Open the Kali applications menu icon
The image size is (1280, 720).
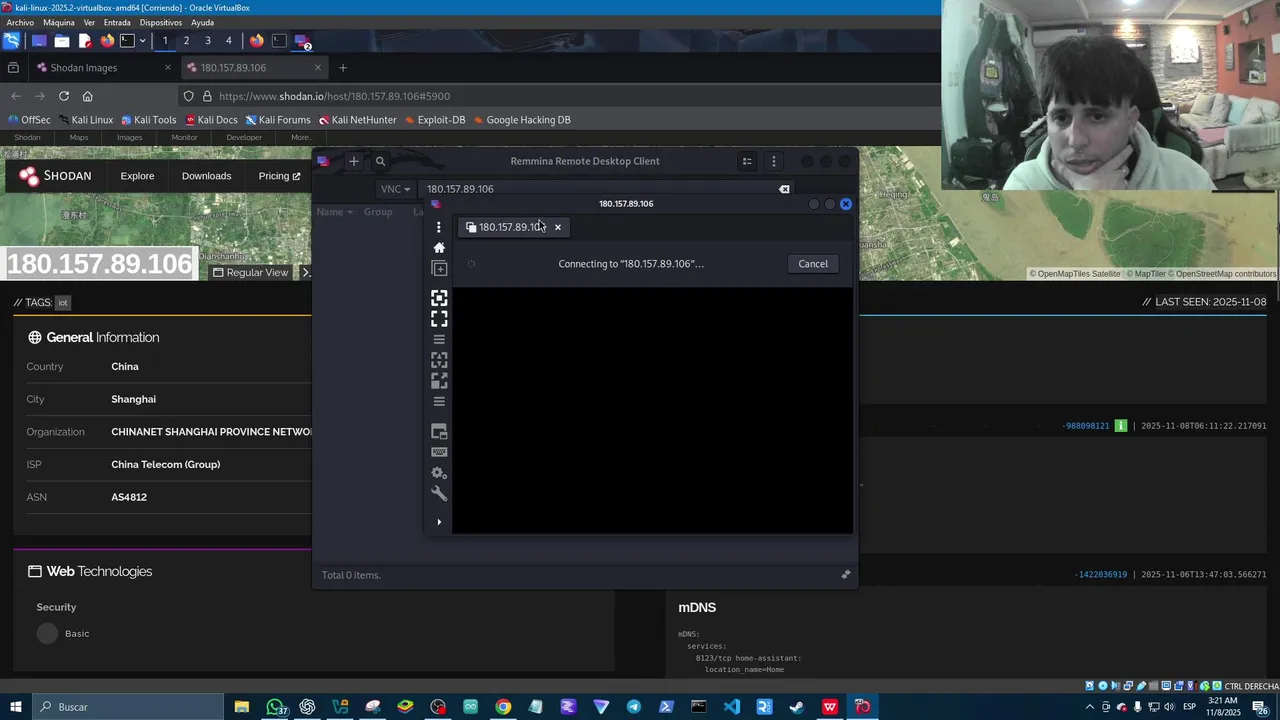coord(11,41)
